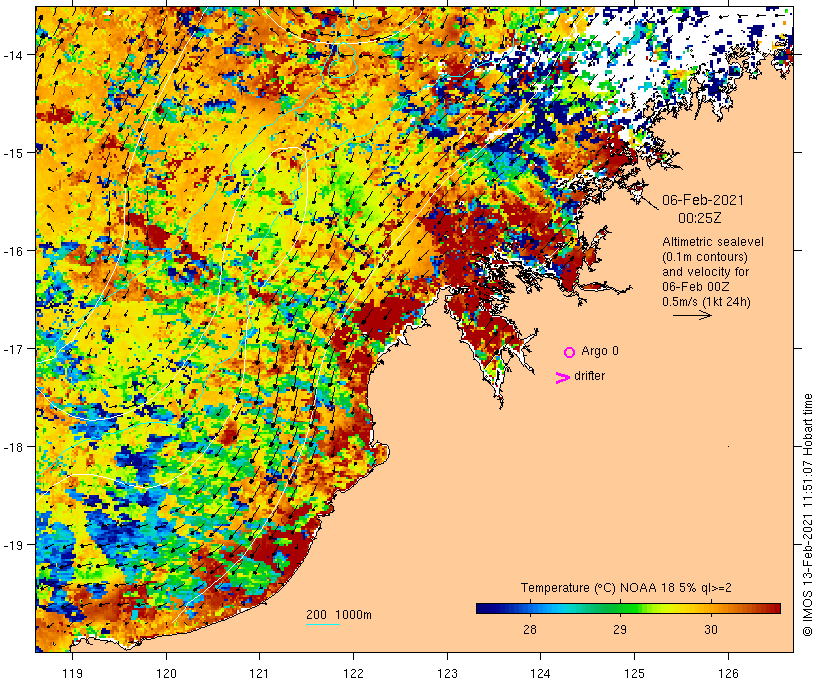
Task: Click the longitude label '119'
Action: click(72, 673)
